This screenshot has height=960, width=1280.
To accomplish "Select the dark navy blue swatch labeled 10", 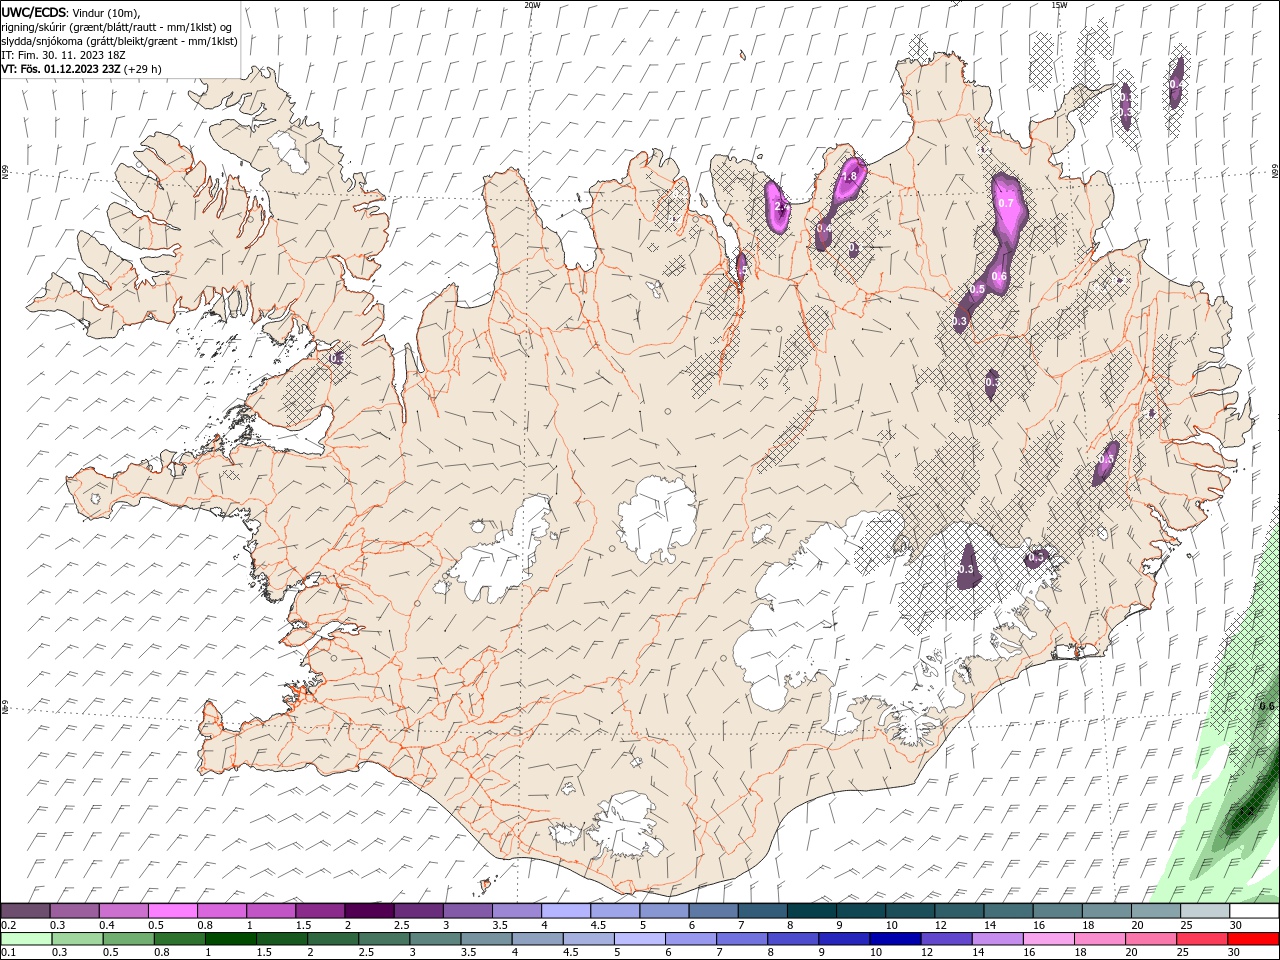I will click(894, 939).
